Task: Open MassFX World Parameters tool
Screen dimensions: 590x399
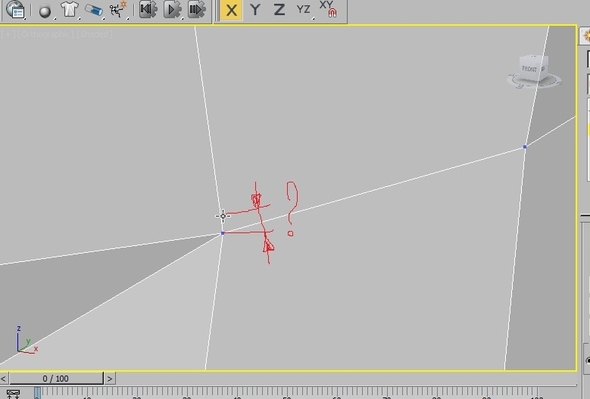Action: pos(16,9)
